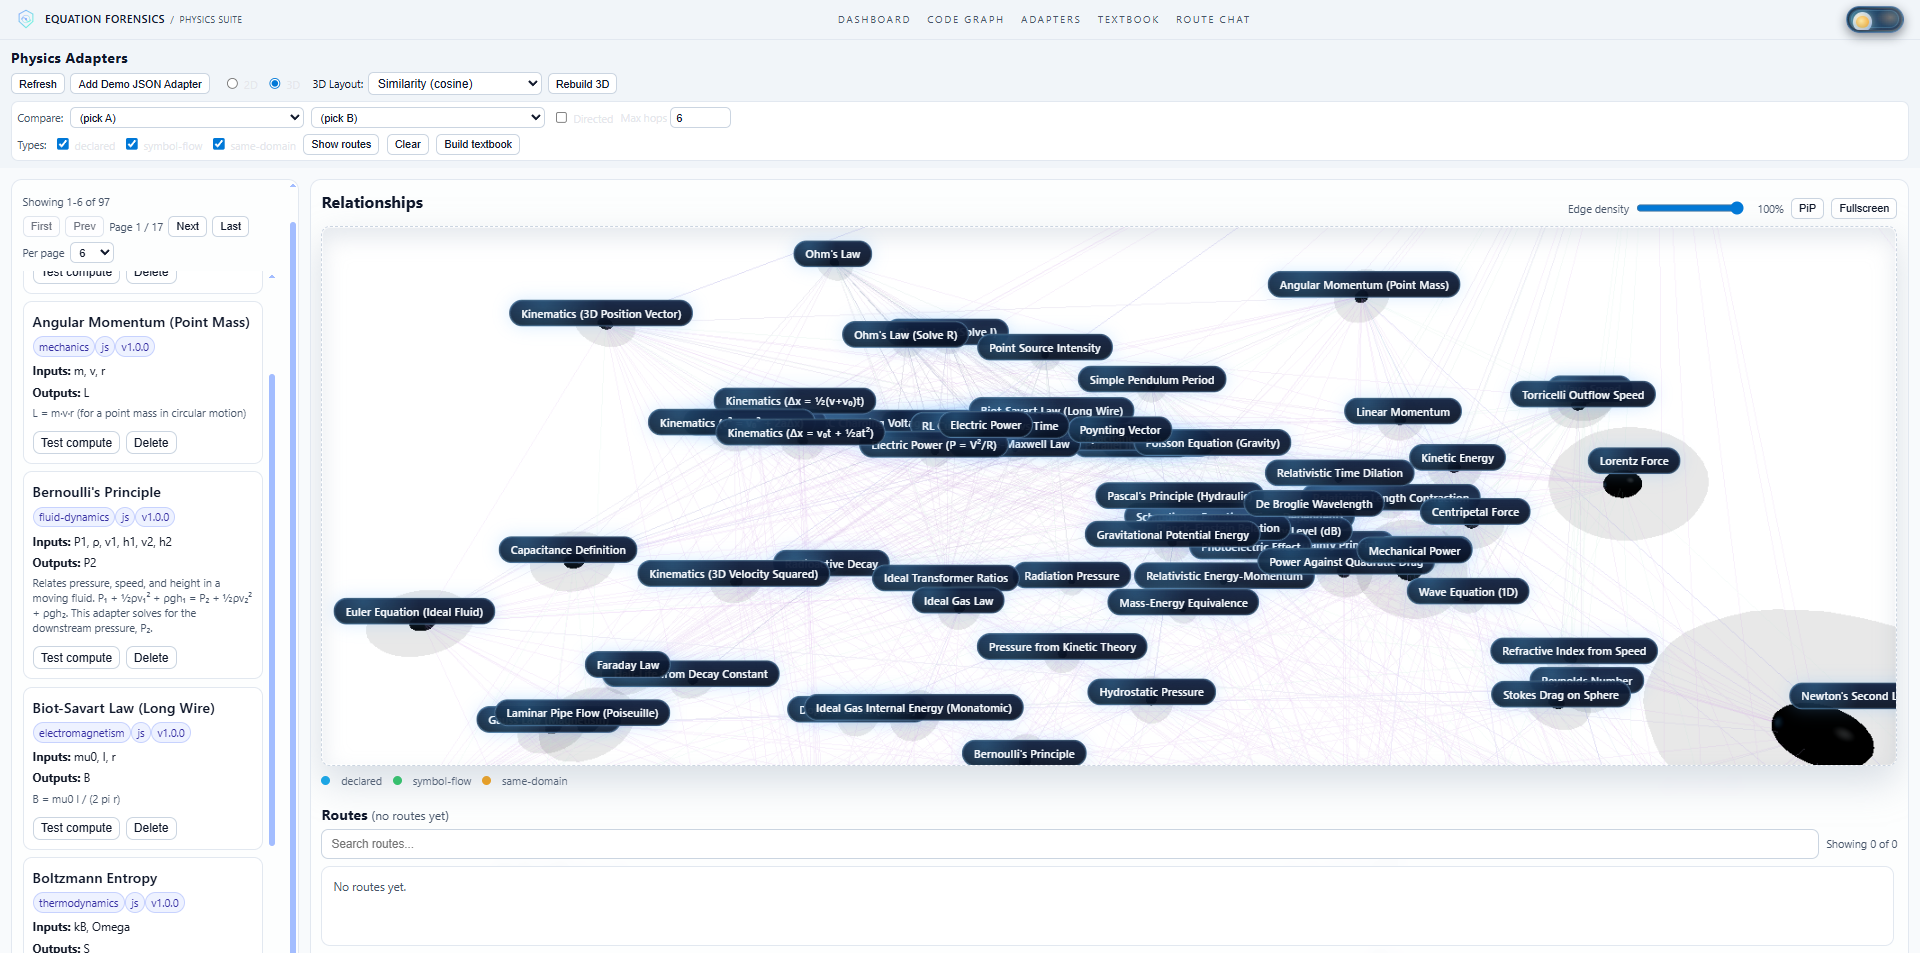The width and height of the screenshot is (1920, 953).
Task: Click the Clear button
Action: [408, 144]
